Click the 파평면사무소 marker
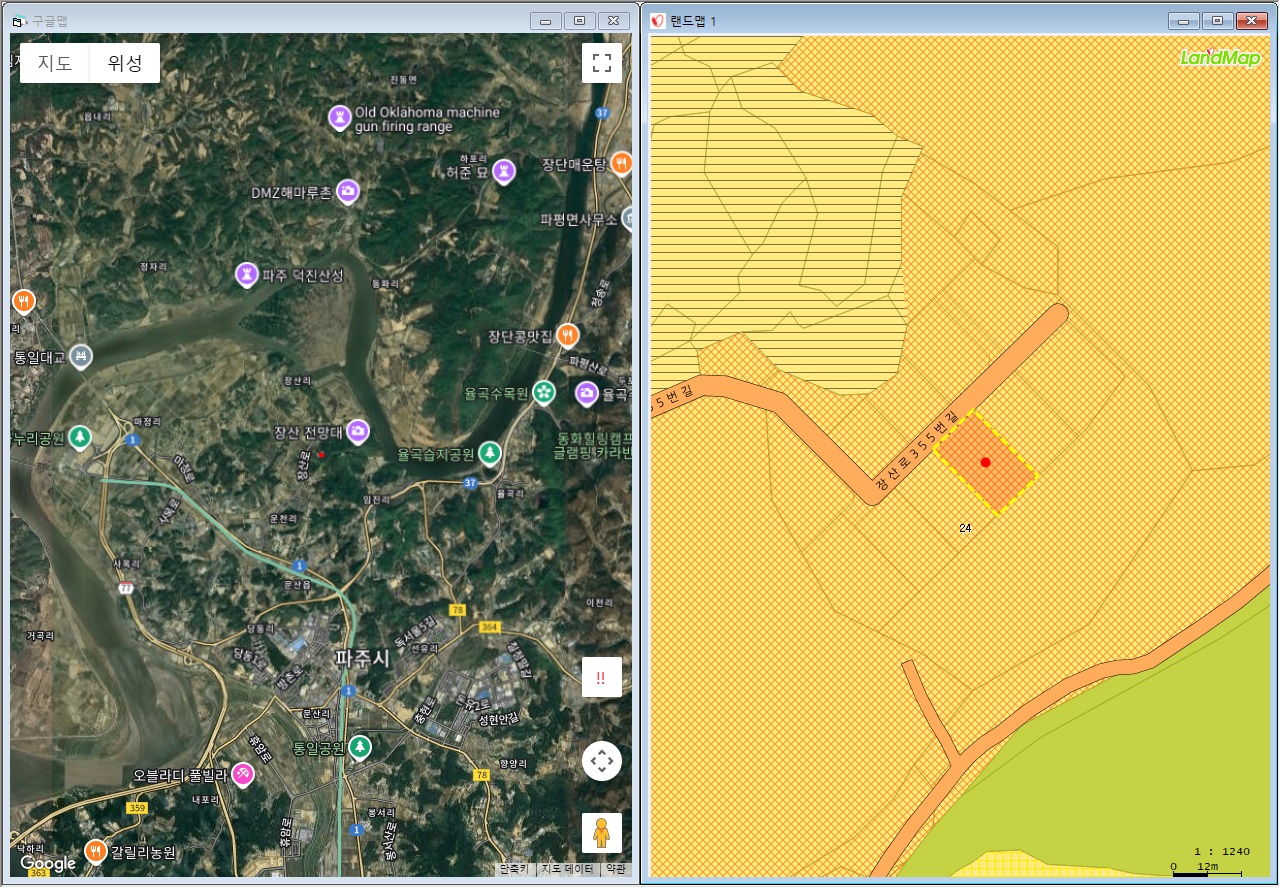The width and height of the screenshot is (1280, 888). pos(627,217)
